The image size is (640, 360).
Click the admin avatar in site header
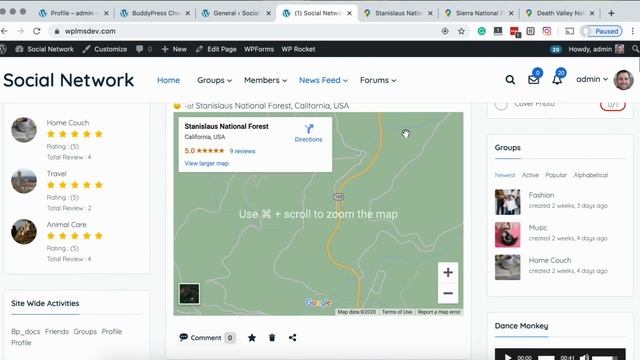point(623,80)
